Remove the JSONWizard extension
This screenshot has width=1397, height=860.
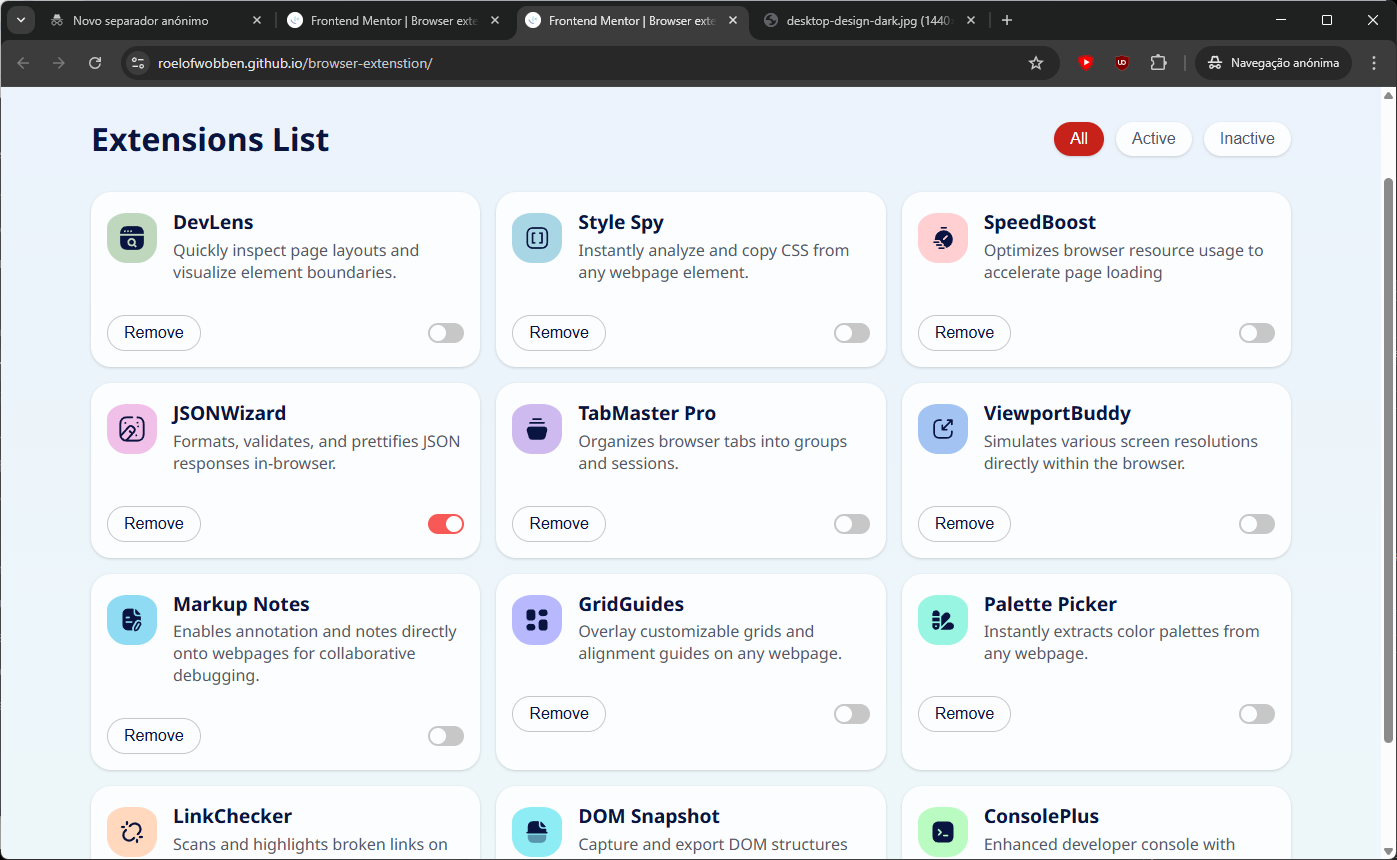pyautogui.click(x=154, y=524)
